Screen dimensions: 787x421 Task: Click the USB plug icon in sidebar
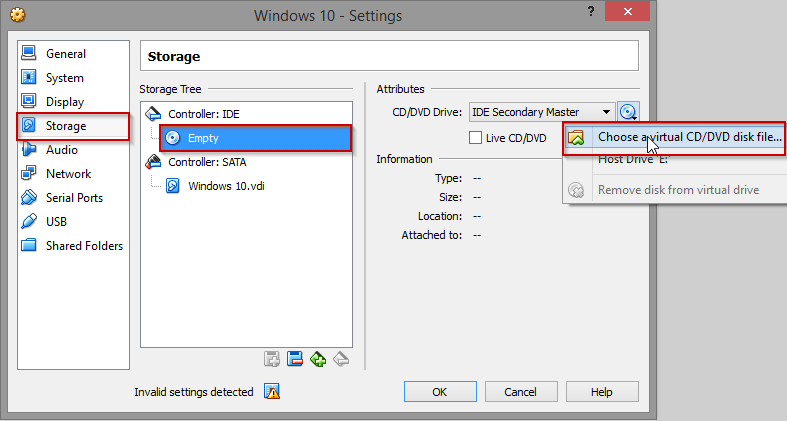pos(29,221)
